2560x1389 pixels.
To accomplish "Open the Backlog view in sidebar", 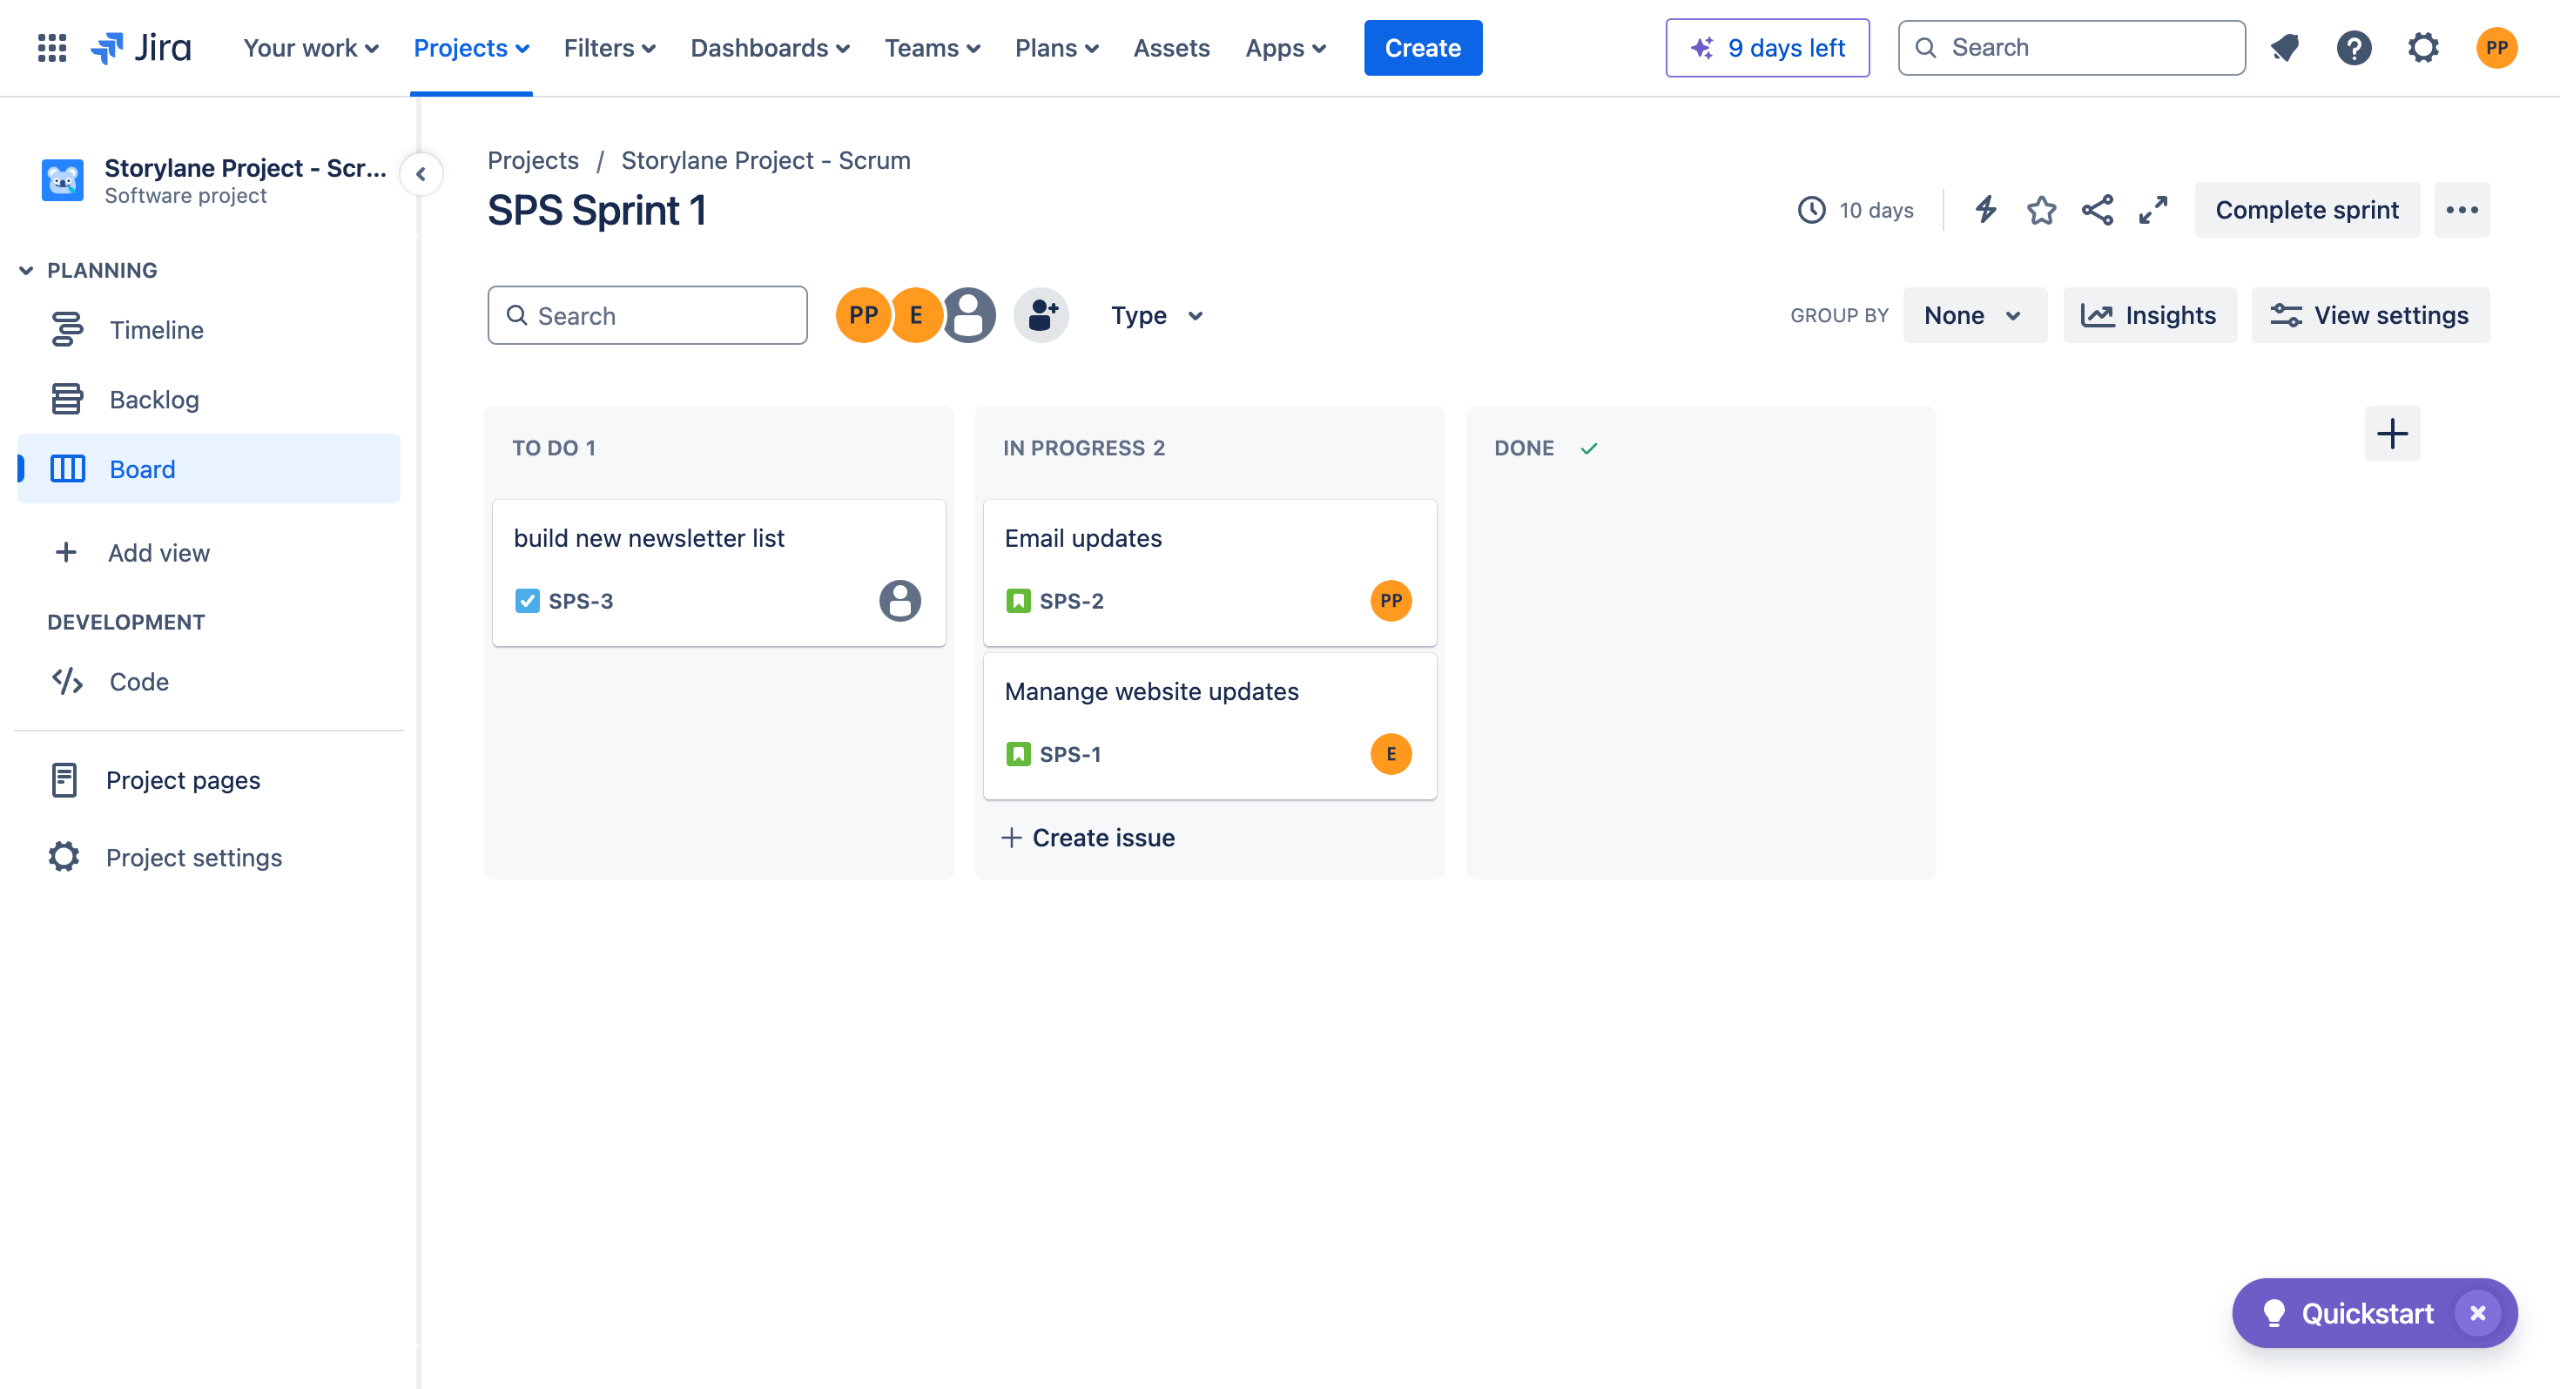I will click(154, 400).
